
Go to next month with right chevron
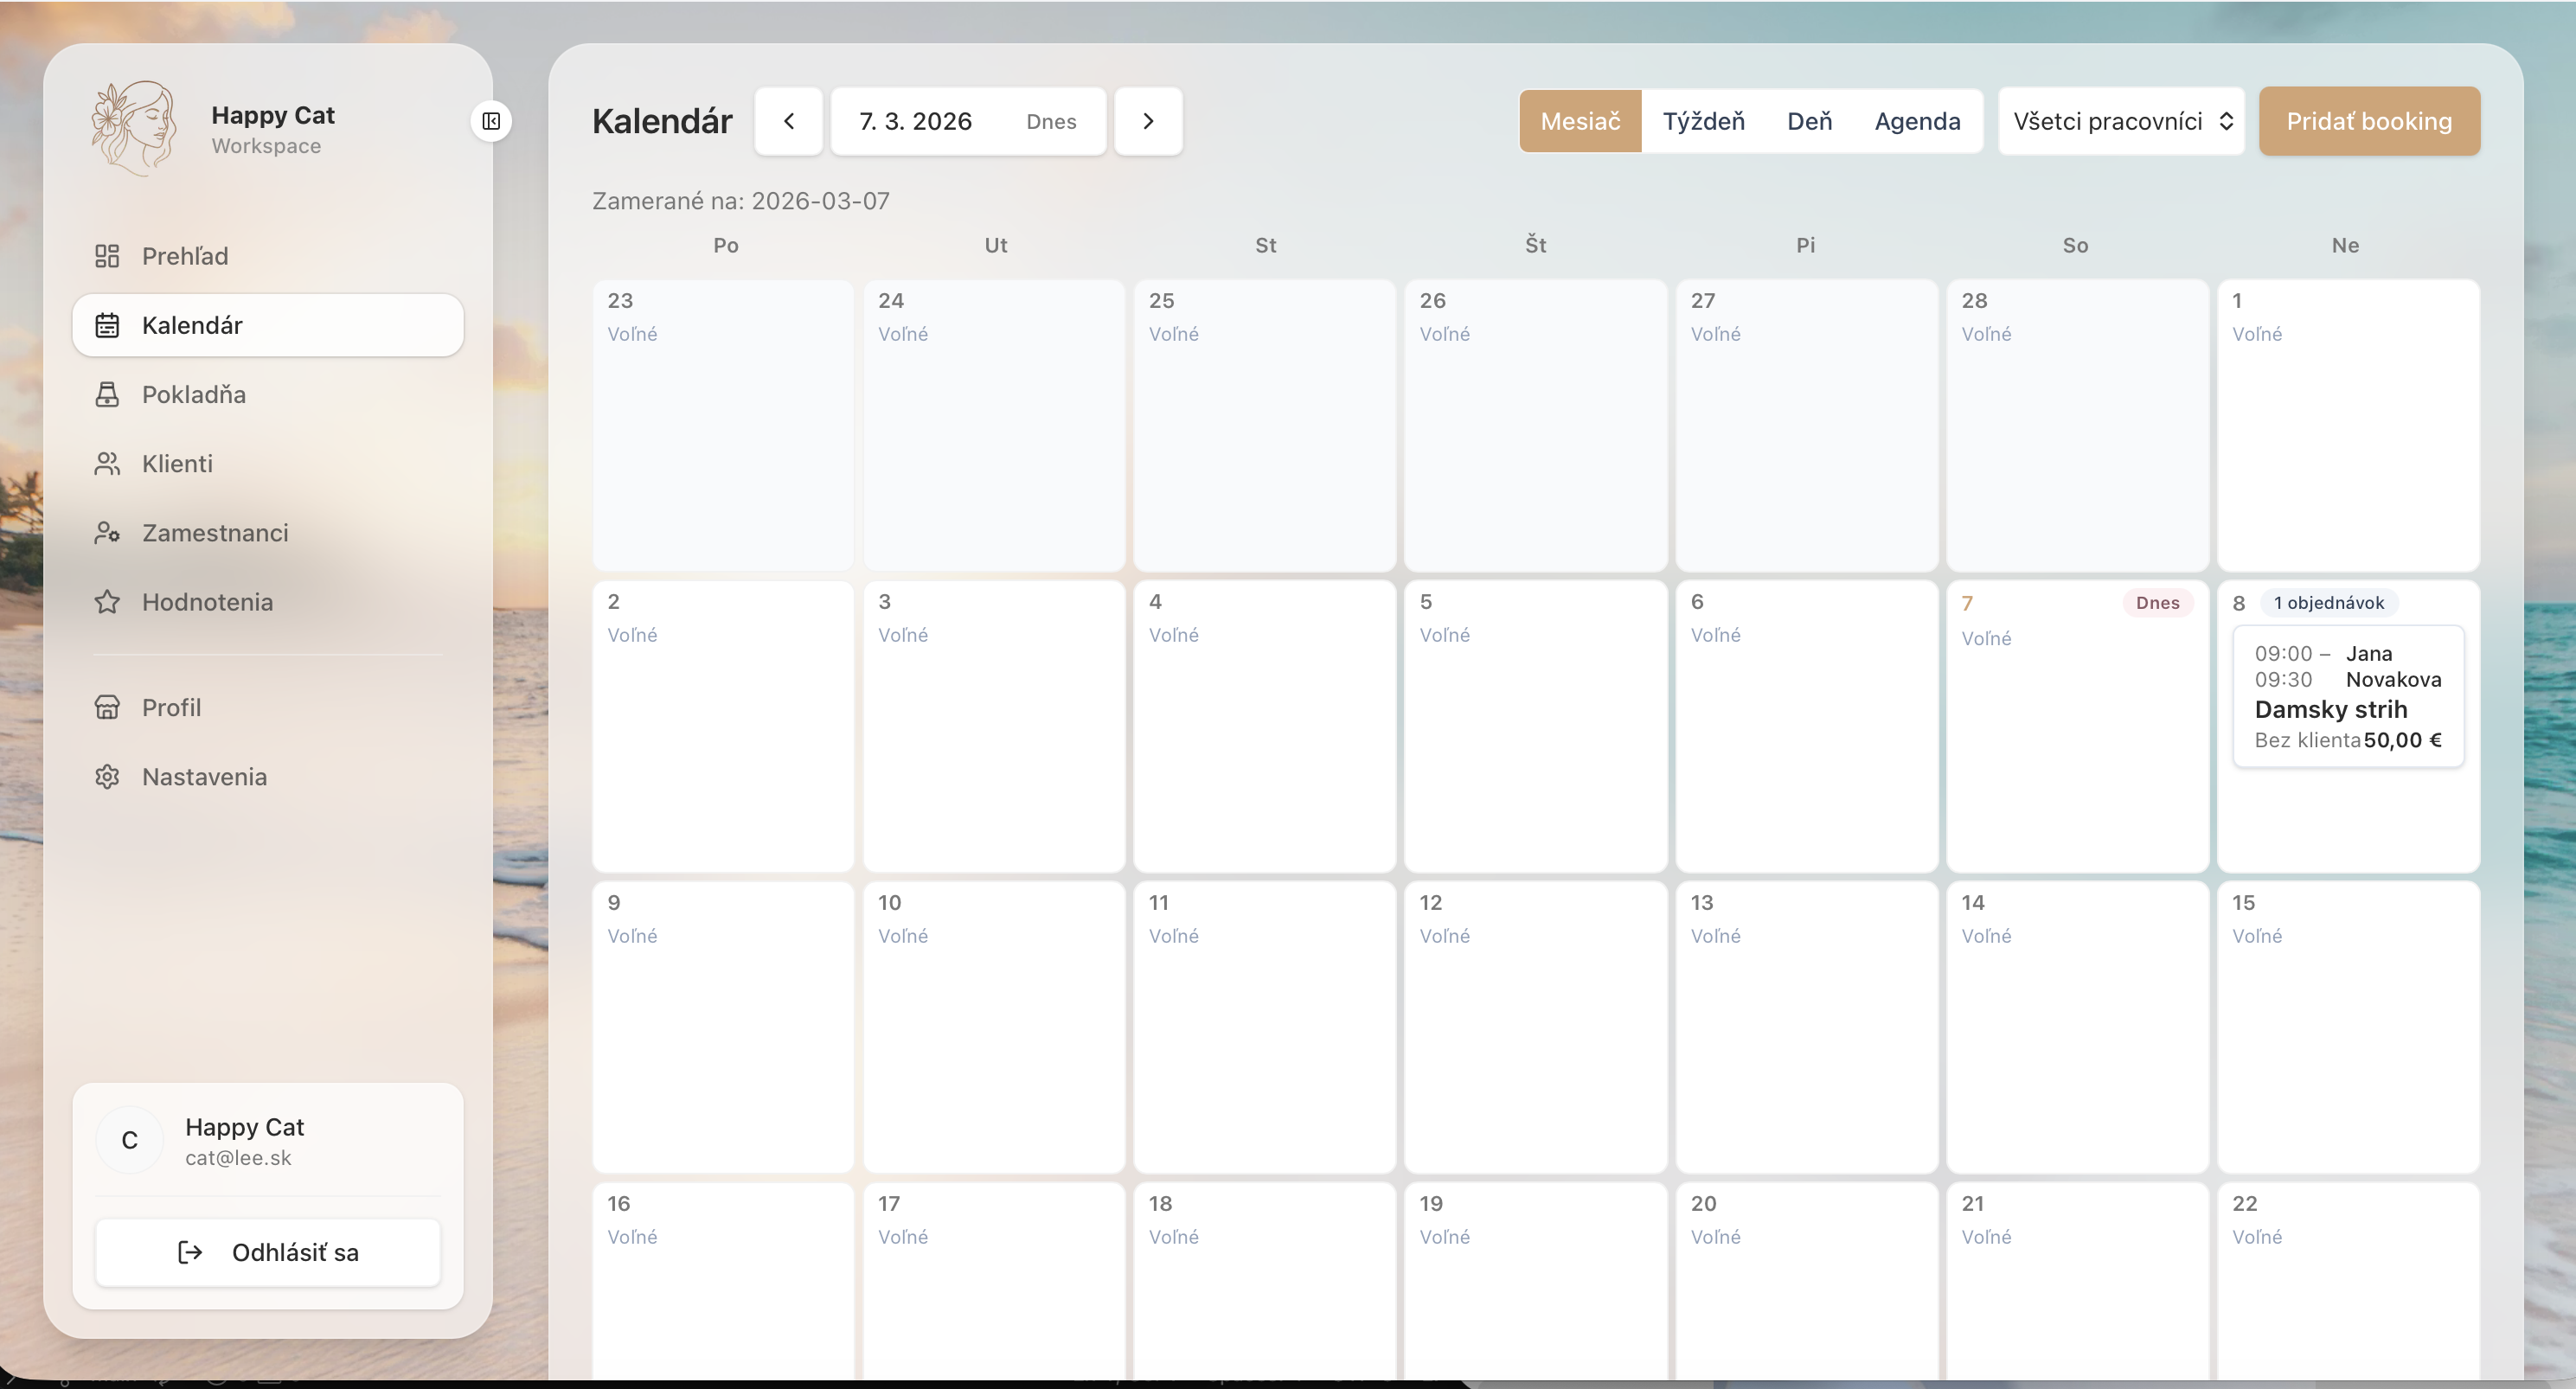pyautogui.click(x=1148, y=121)
